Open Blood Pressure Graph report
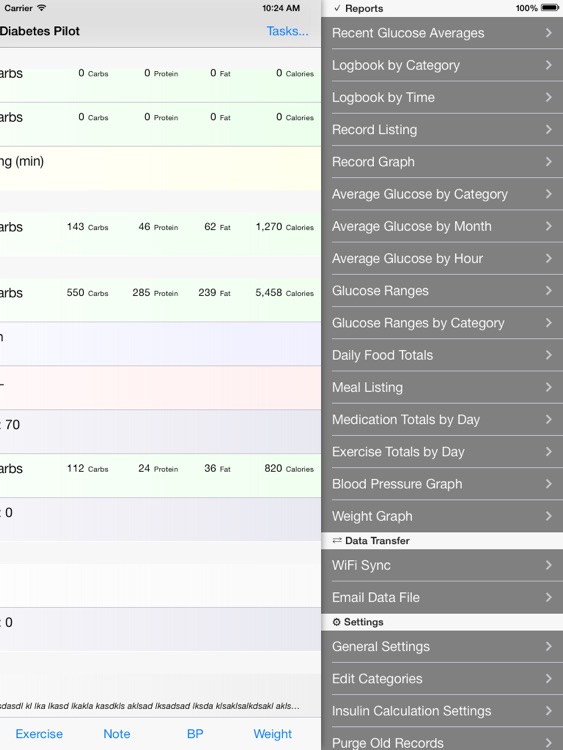This screenshot has height=750, width=563. (x=442, y=484)
